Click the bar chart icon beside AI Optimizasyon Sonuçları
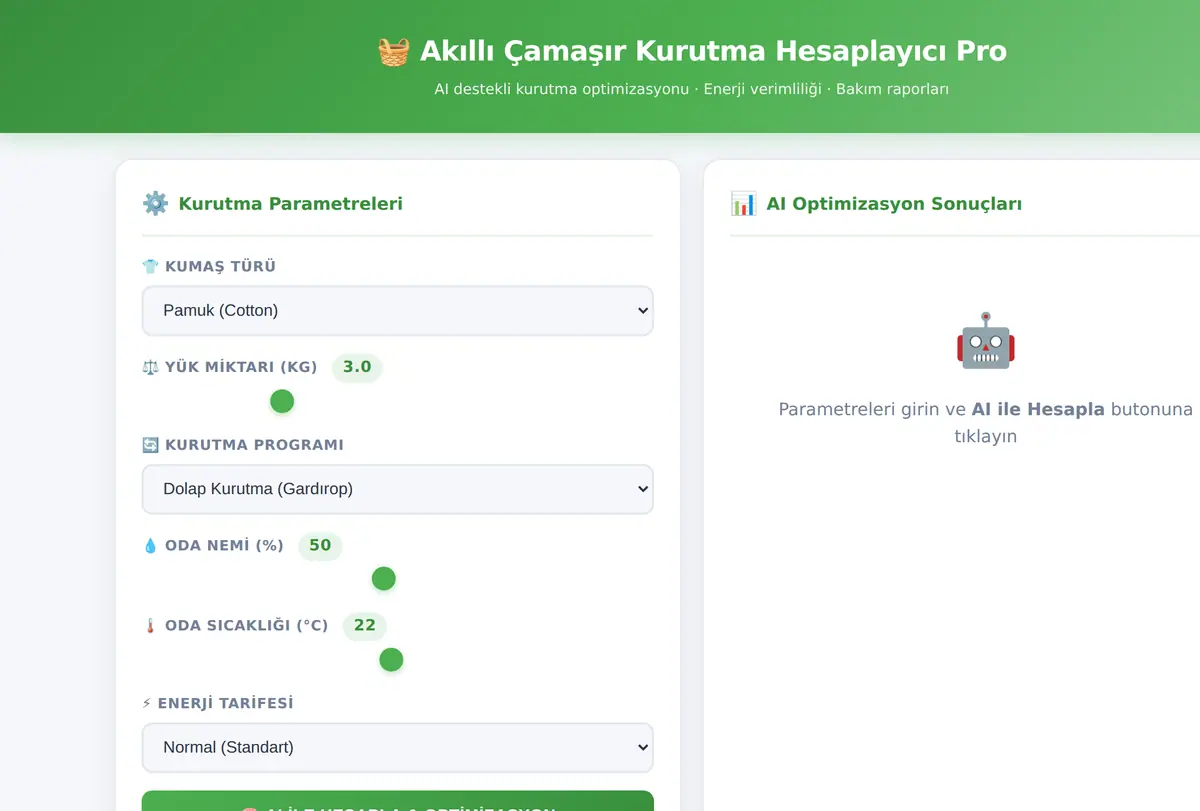This screenshot has width=1200, height=811. coord(743,204)
